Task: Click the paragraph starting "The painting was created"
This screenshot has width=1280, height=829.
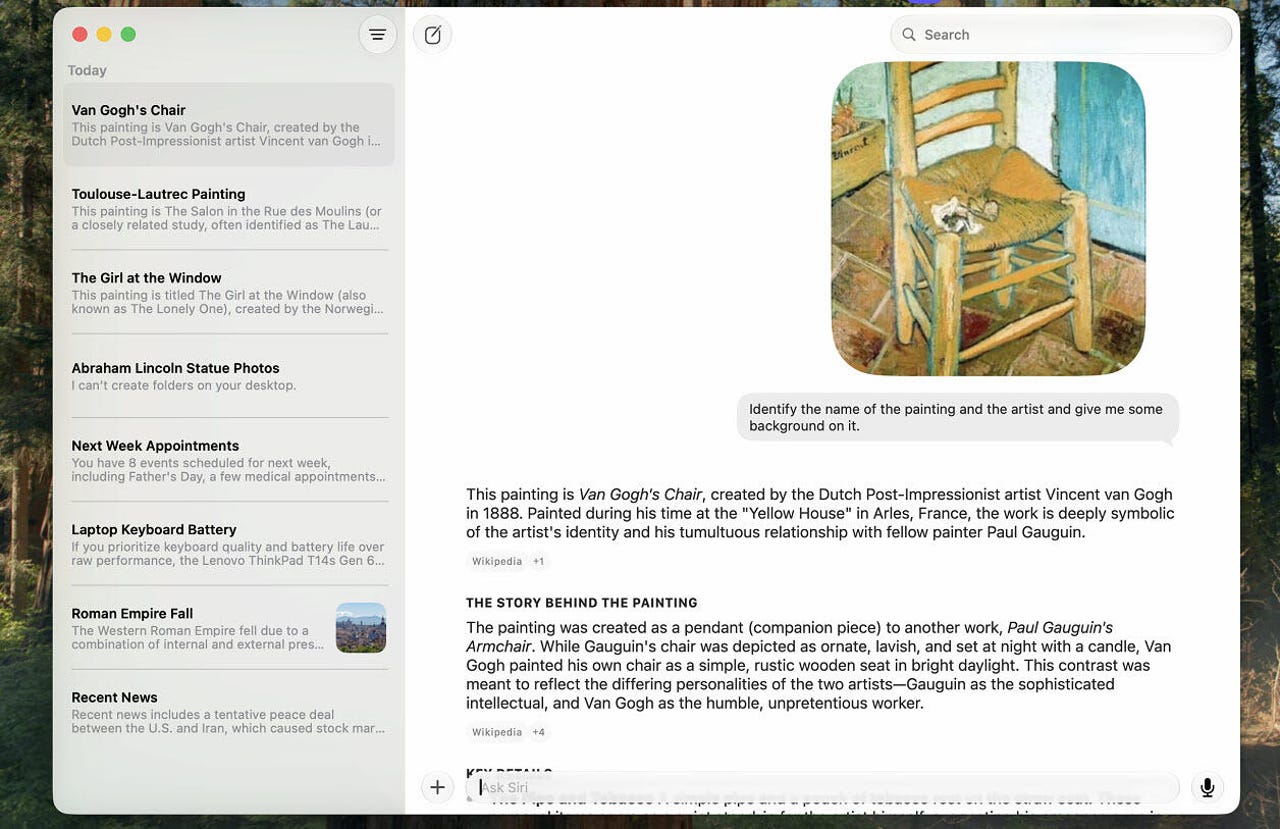Action: pos(820,665)
